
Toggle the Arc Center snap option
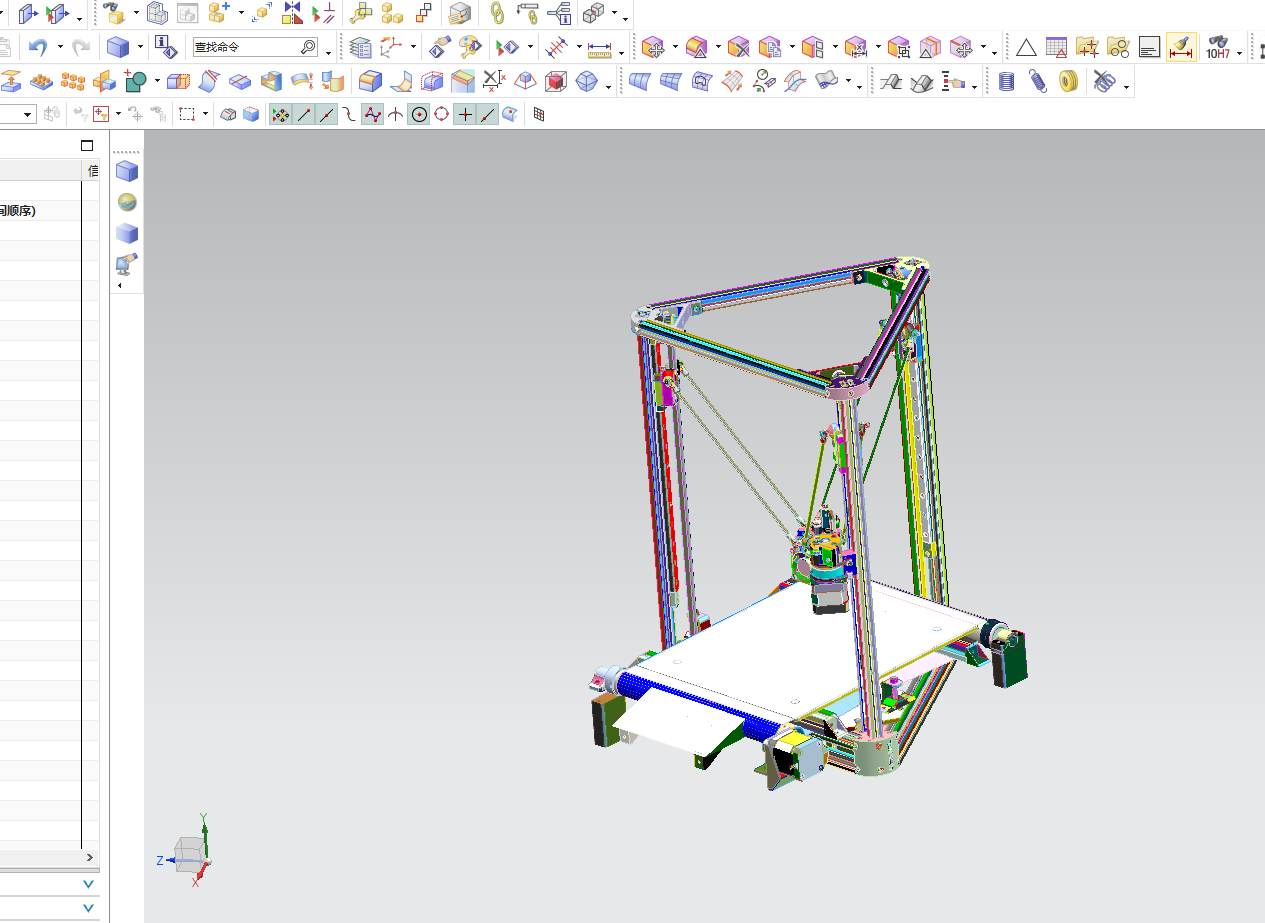(x=419, y=115)
